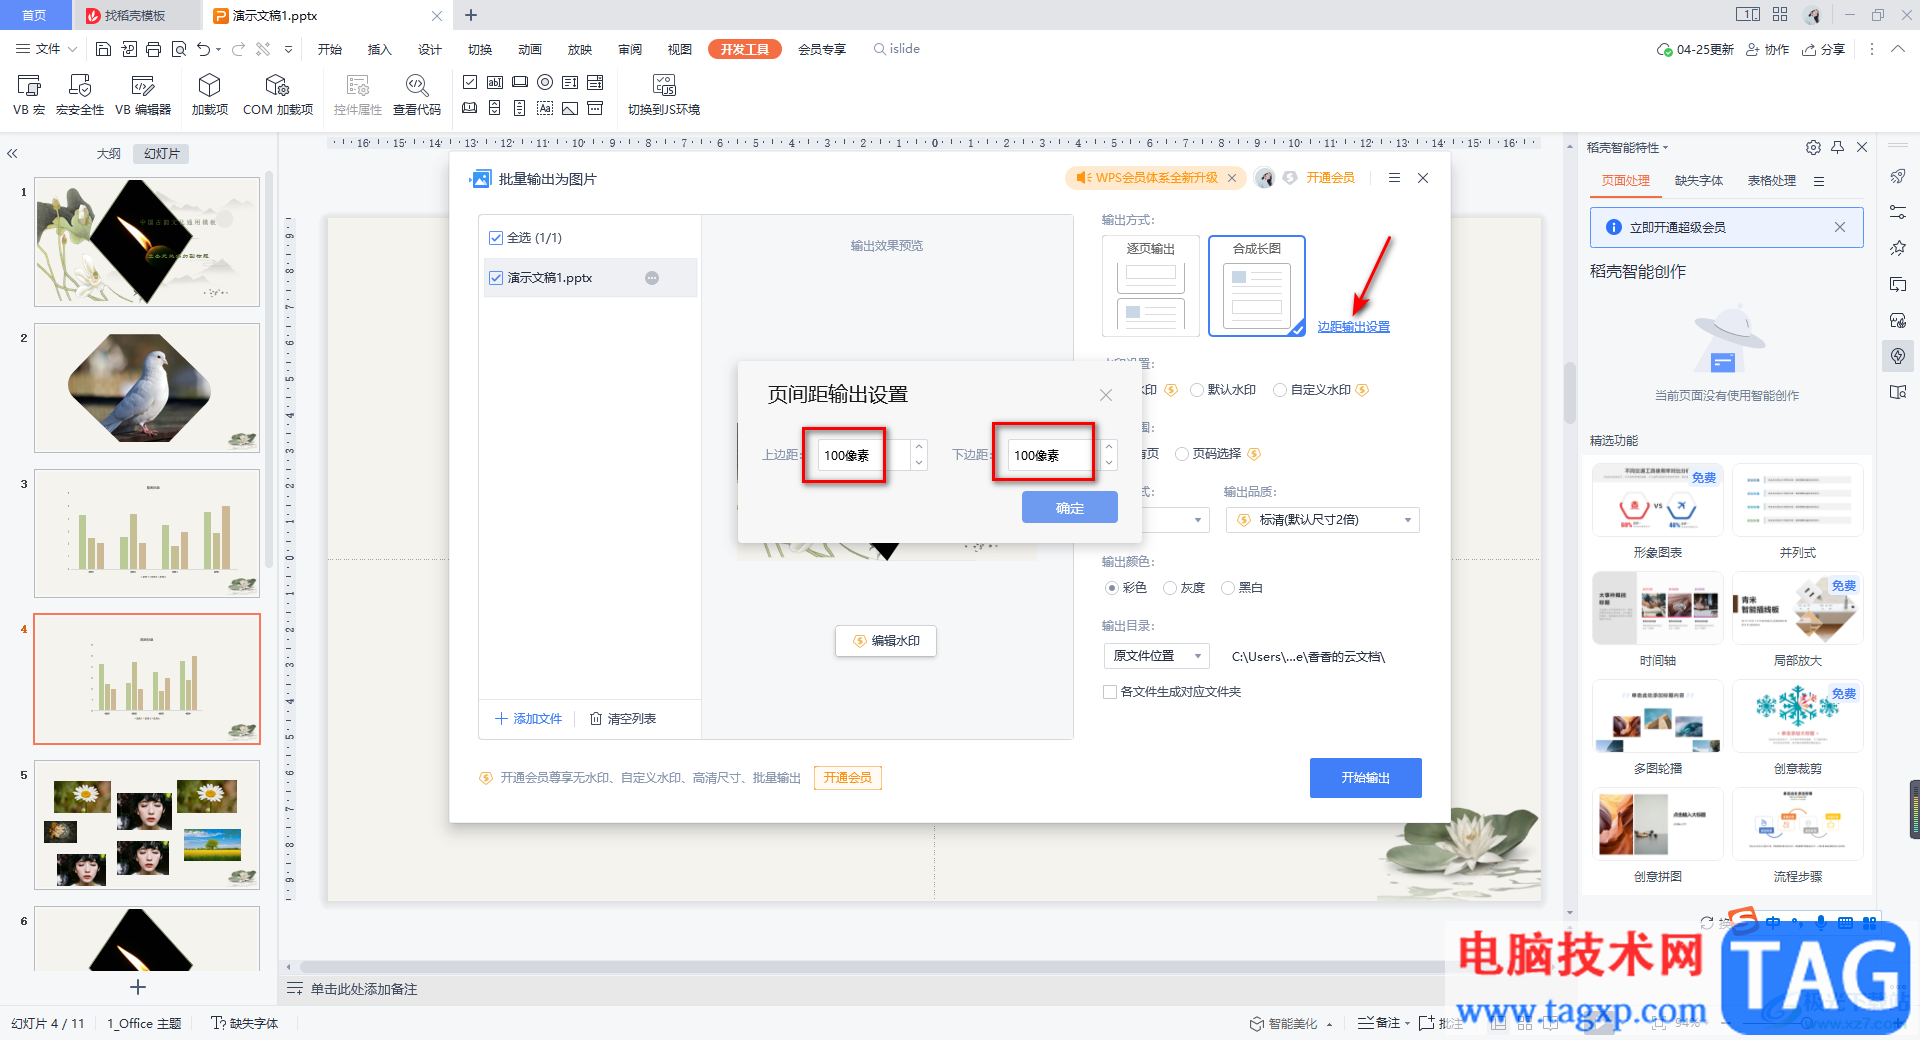
Task: Open 原文件位置 output directory dropdown
Action: [1156, 656]
